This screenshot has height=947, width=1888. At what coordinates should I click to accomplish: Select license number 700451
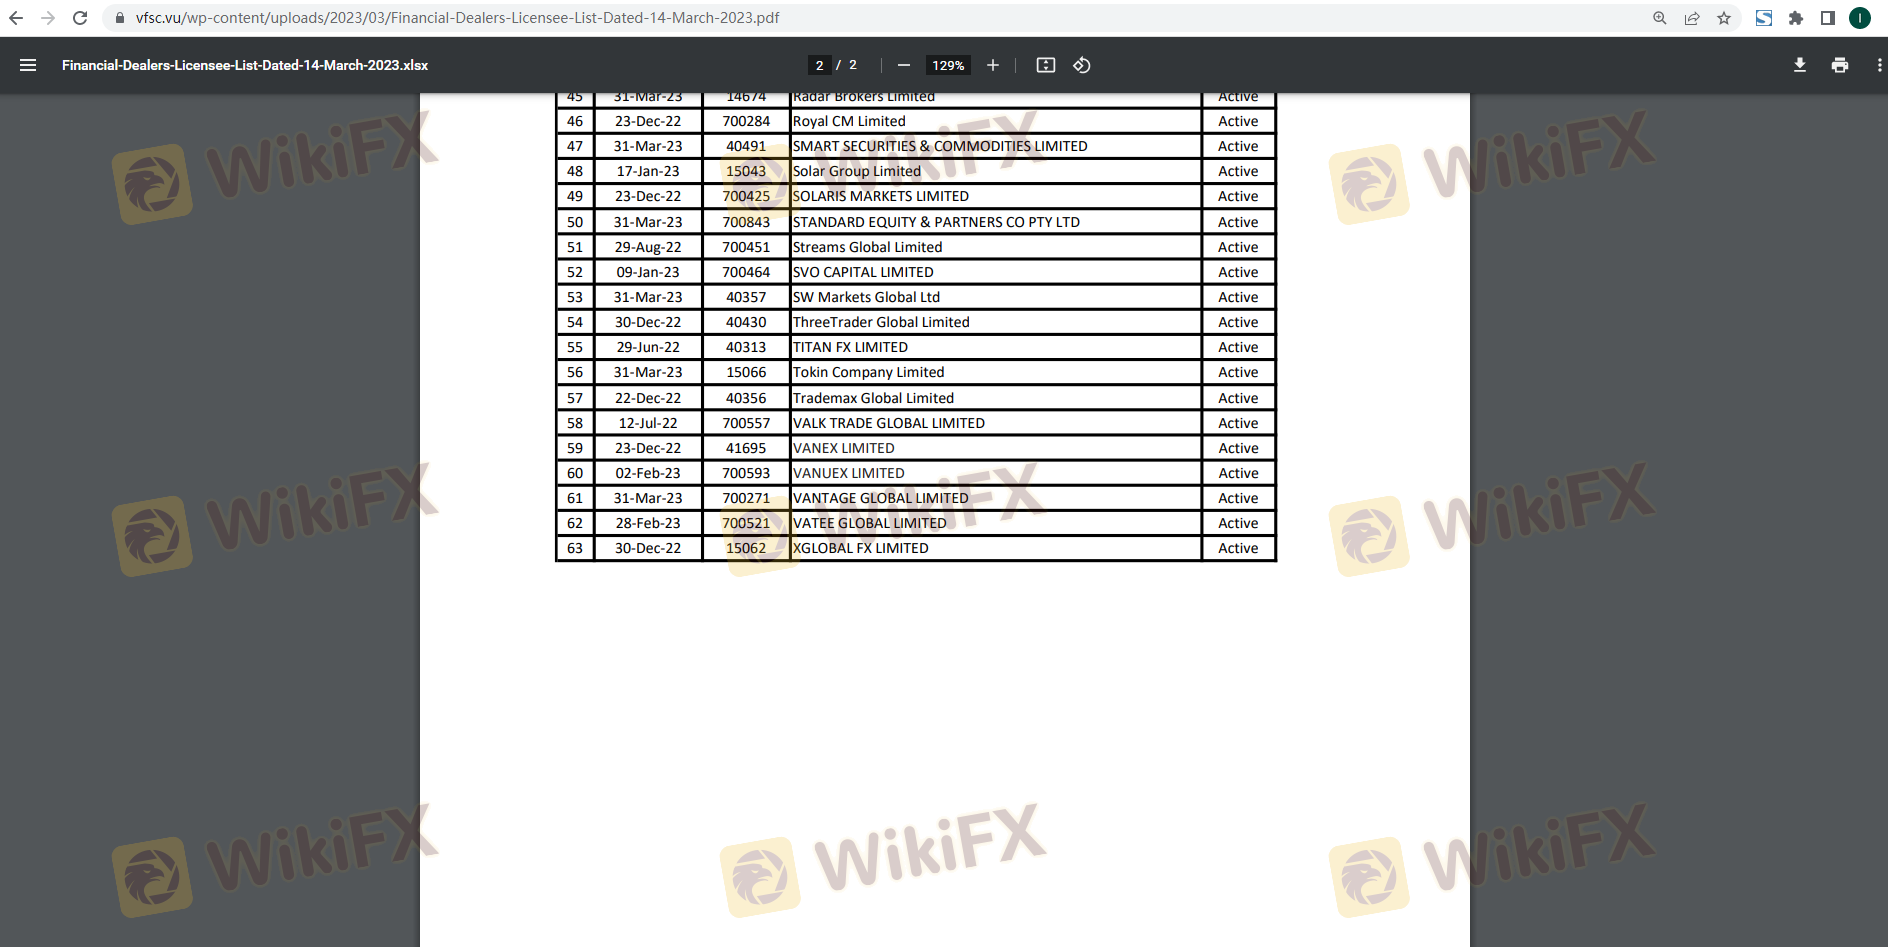(x=746, y=247)
